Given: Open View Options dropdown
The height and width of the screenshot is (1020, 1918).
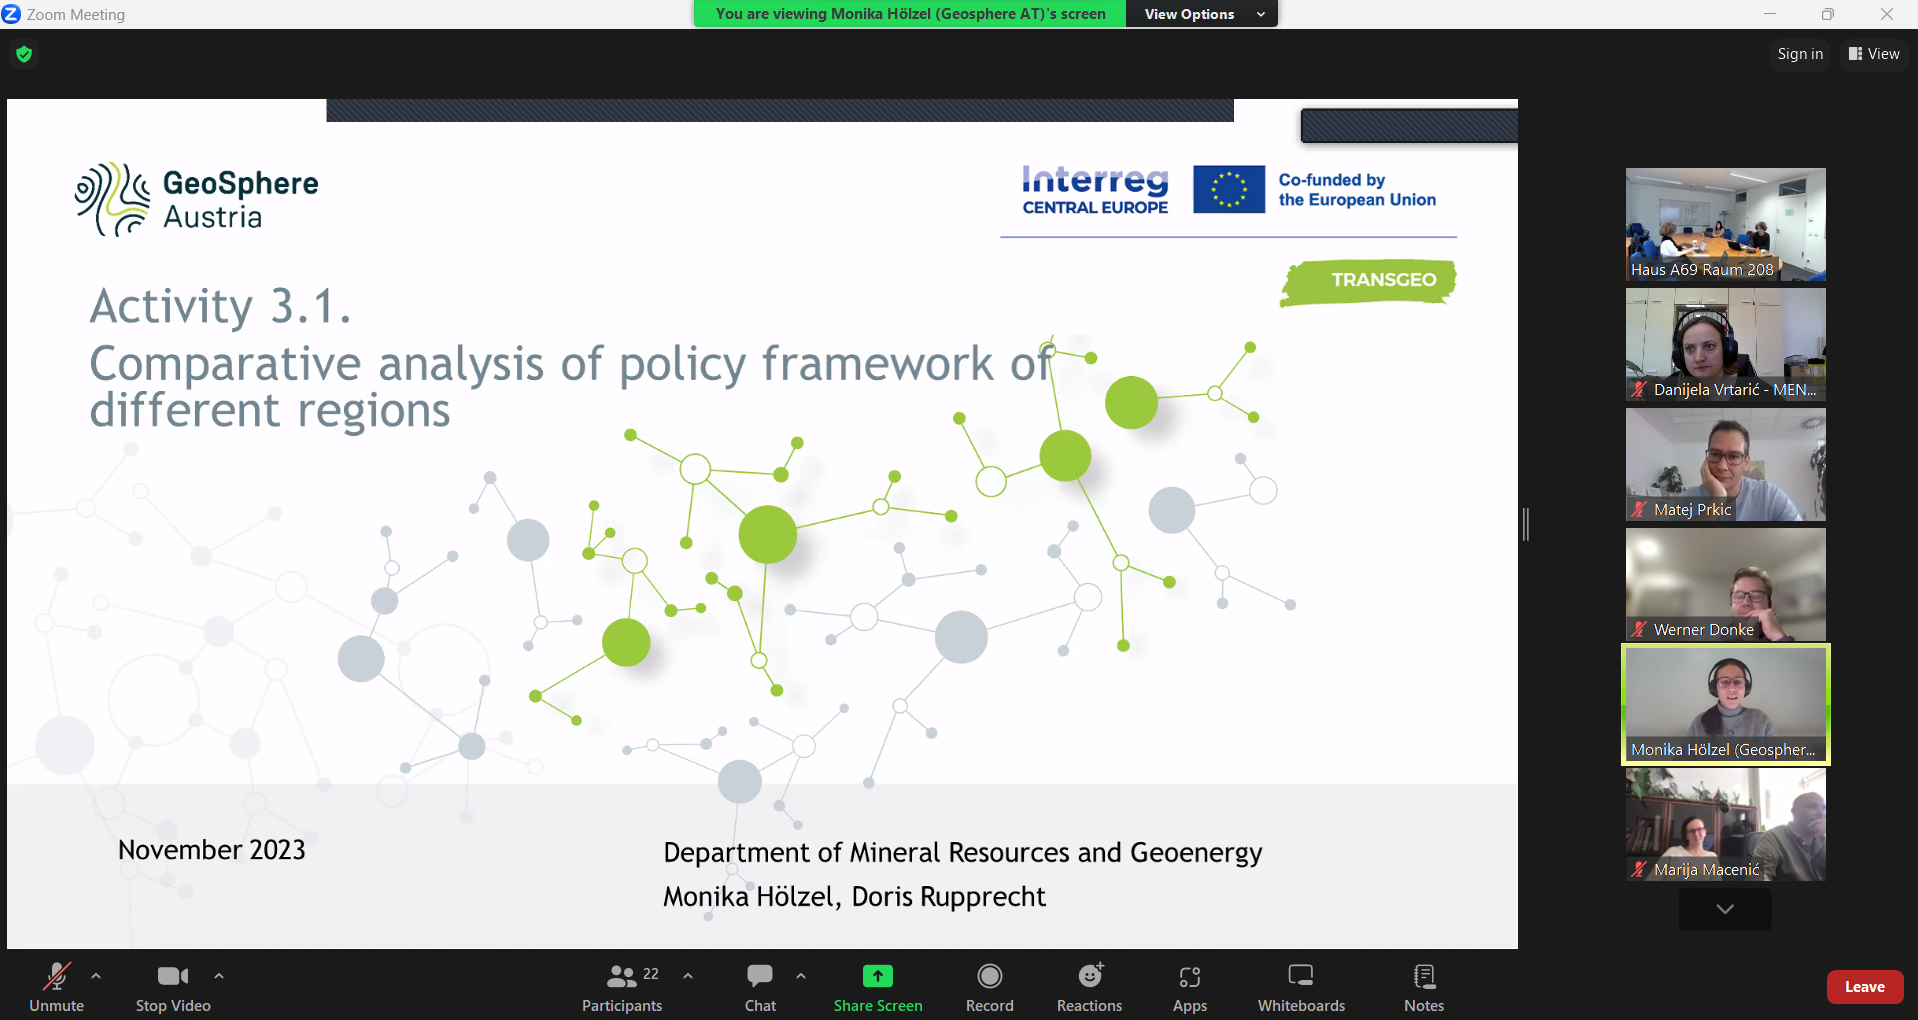Looking at the screenshot, I should pyautogui.click(x=1203, y=14).
